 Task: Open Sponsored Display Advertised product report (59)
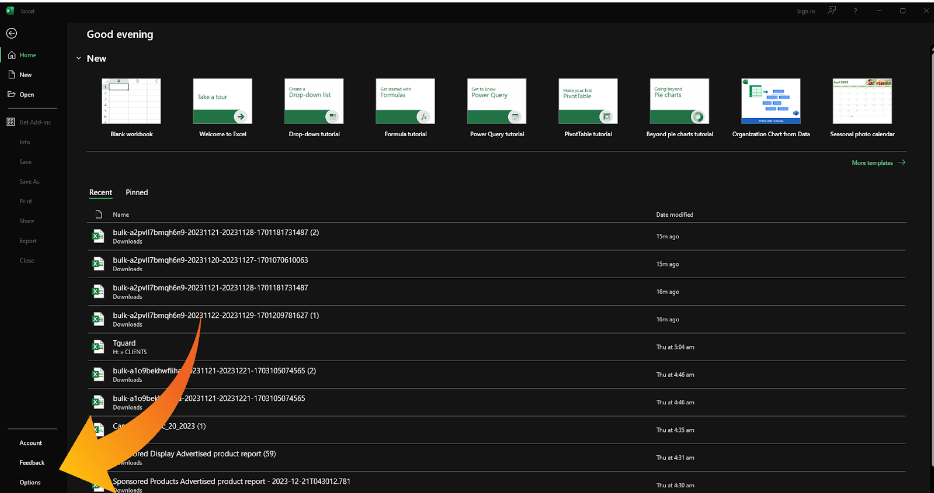click(x=497, y=457)
